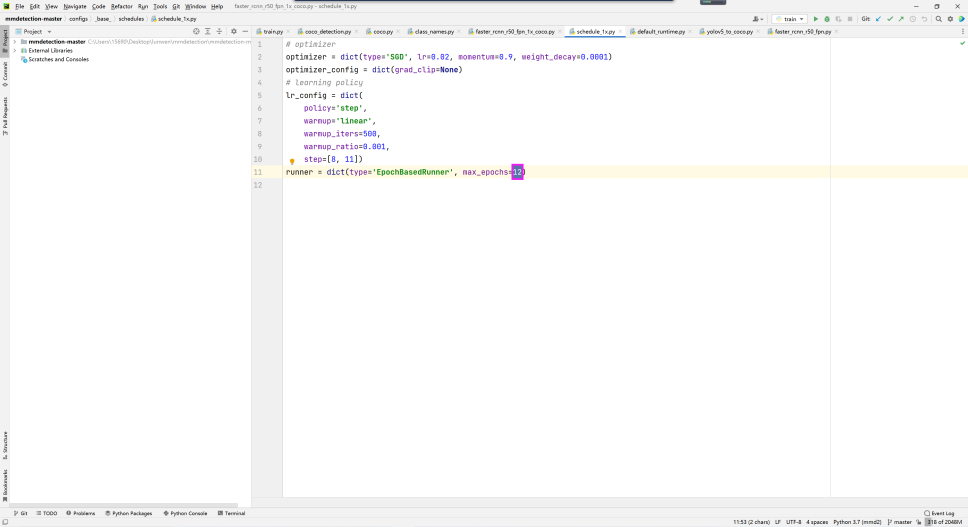
Task: Toggle the Bookmarks side panel
Action: pos(5,485)
